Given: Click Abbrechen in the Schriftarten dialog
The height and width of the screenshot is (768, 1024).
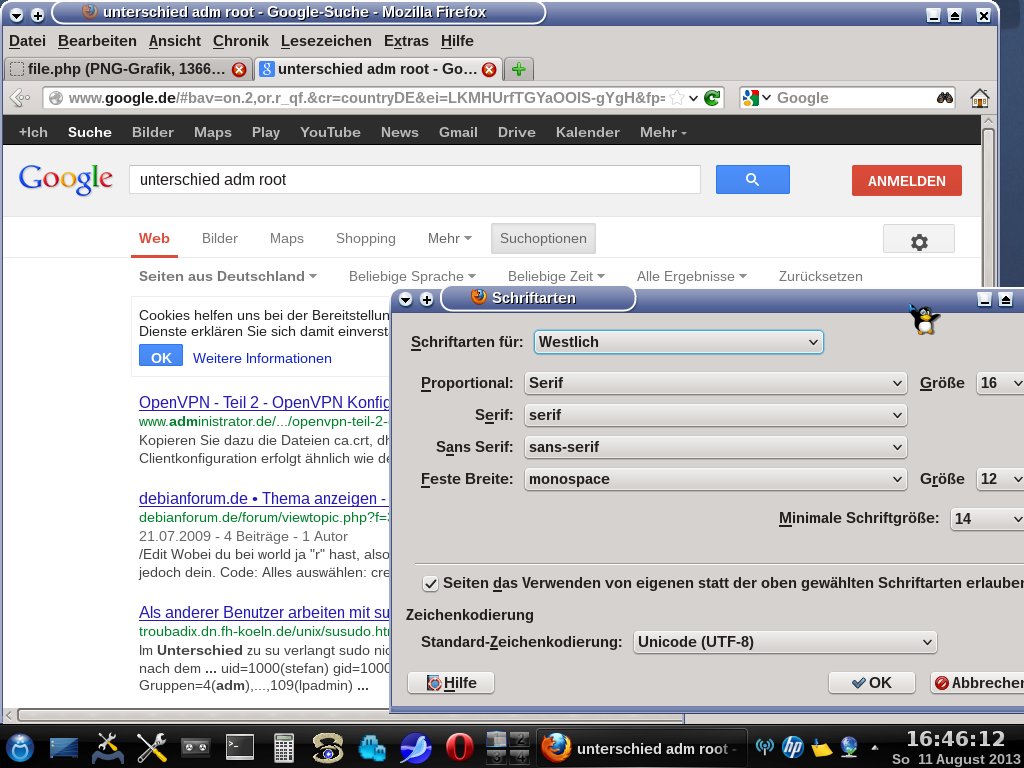Looking at the screenshot, I should [977, 683].
